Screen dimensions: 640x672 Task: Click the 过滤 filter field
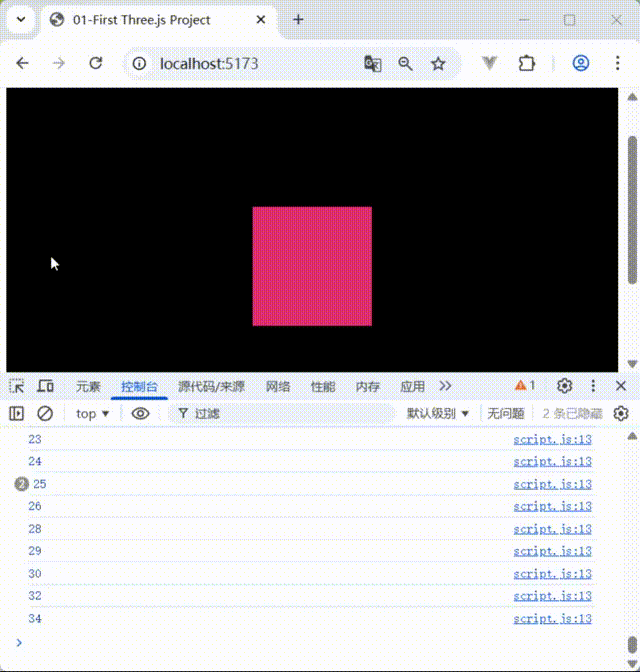tap(281, 414)
